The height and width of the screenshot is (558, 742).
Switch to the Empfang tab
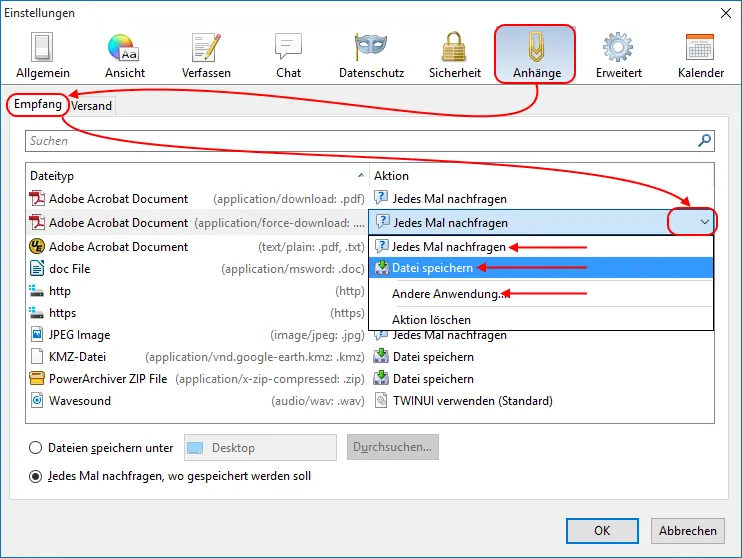click(37, 104)
